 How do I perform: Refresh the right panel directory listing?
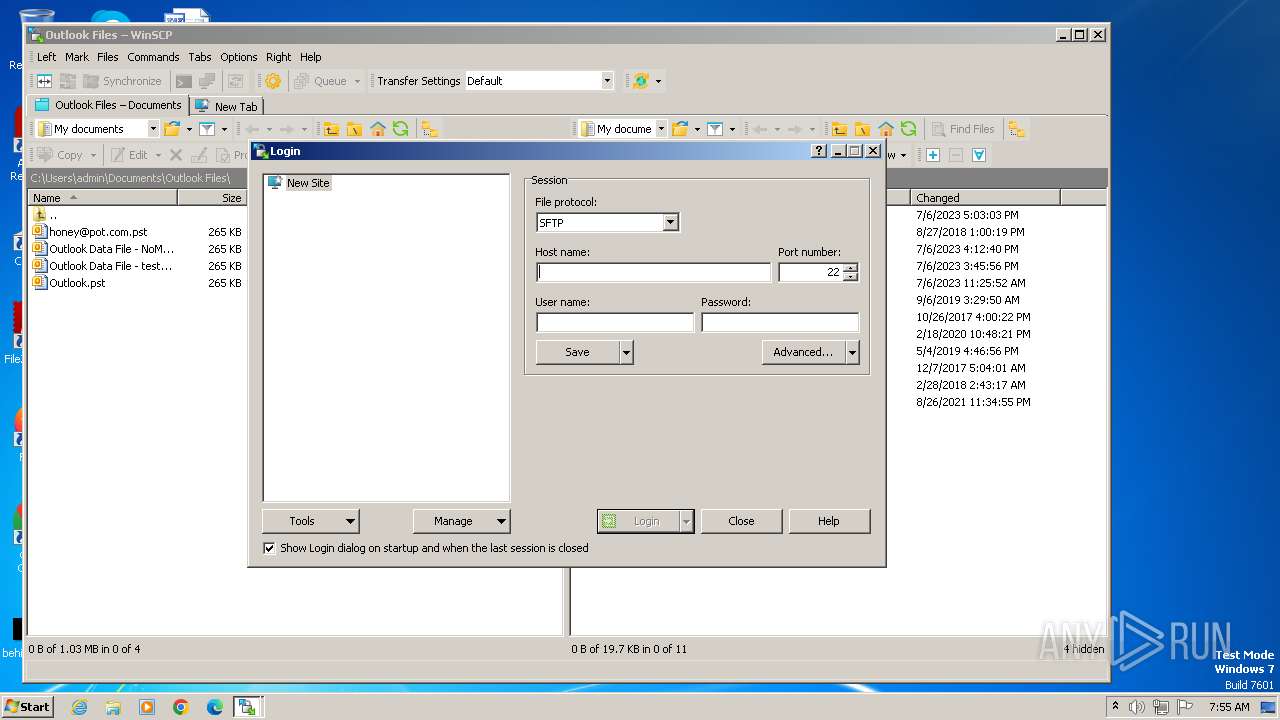tap(908, 129)
